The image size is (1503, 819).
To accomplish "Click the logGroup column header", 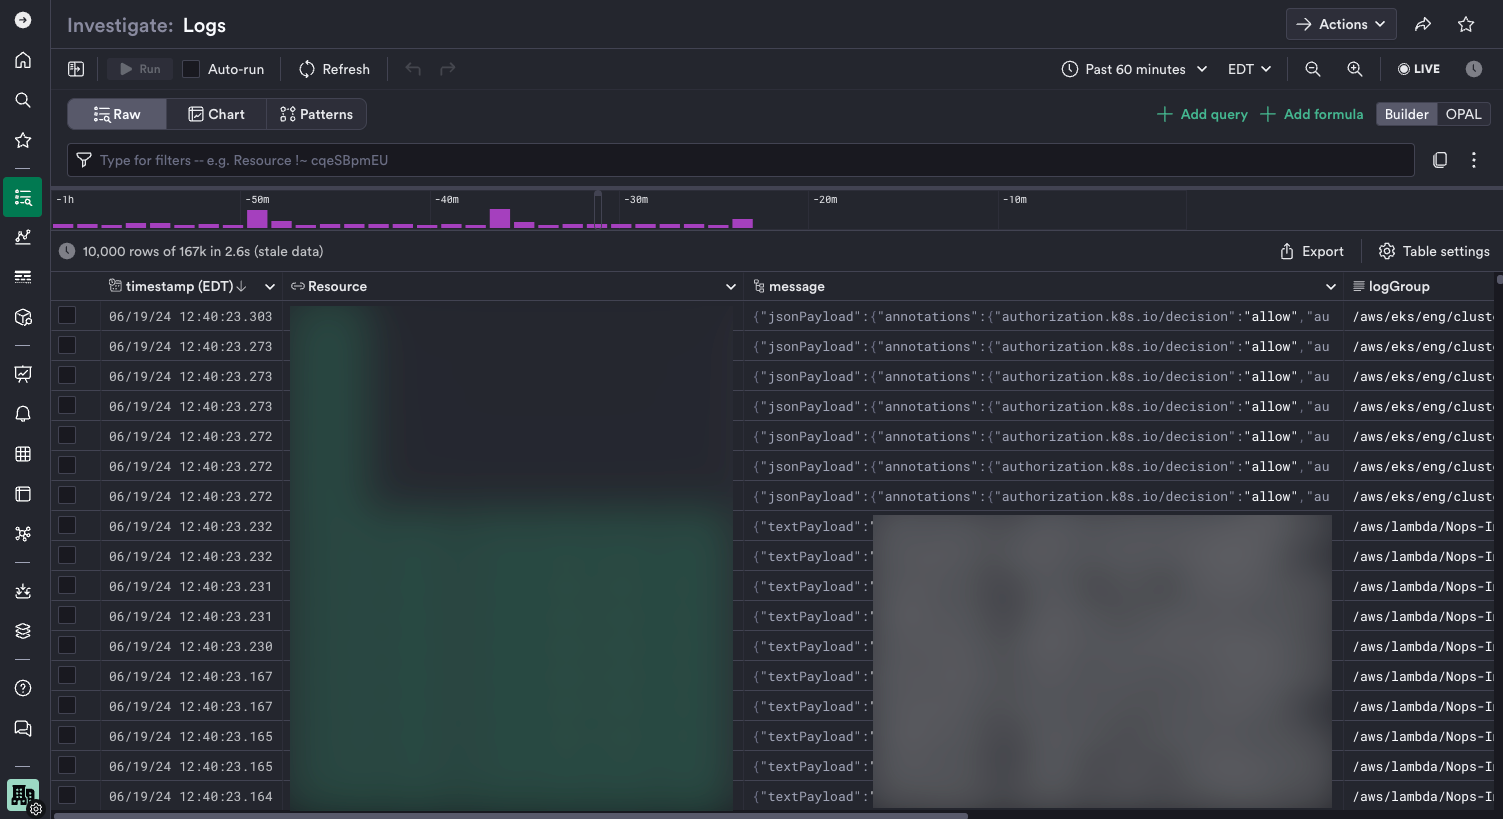I will tap(1399, 286).
